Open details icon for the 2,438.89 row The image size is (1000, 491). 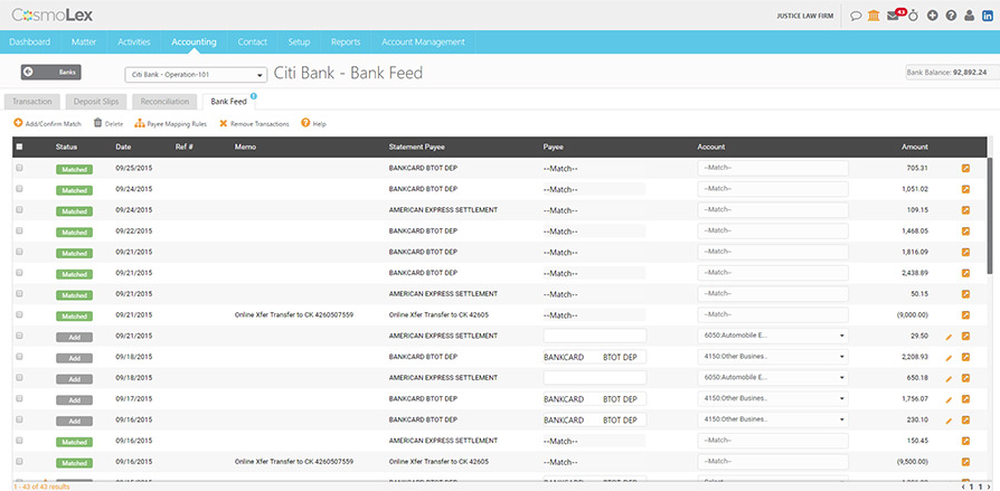(x=966, y=273)
